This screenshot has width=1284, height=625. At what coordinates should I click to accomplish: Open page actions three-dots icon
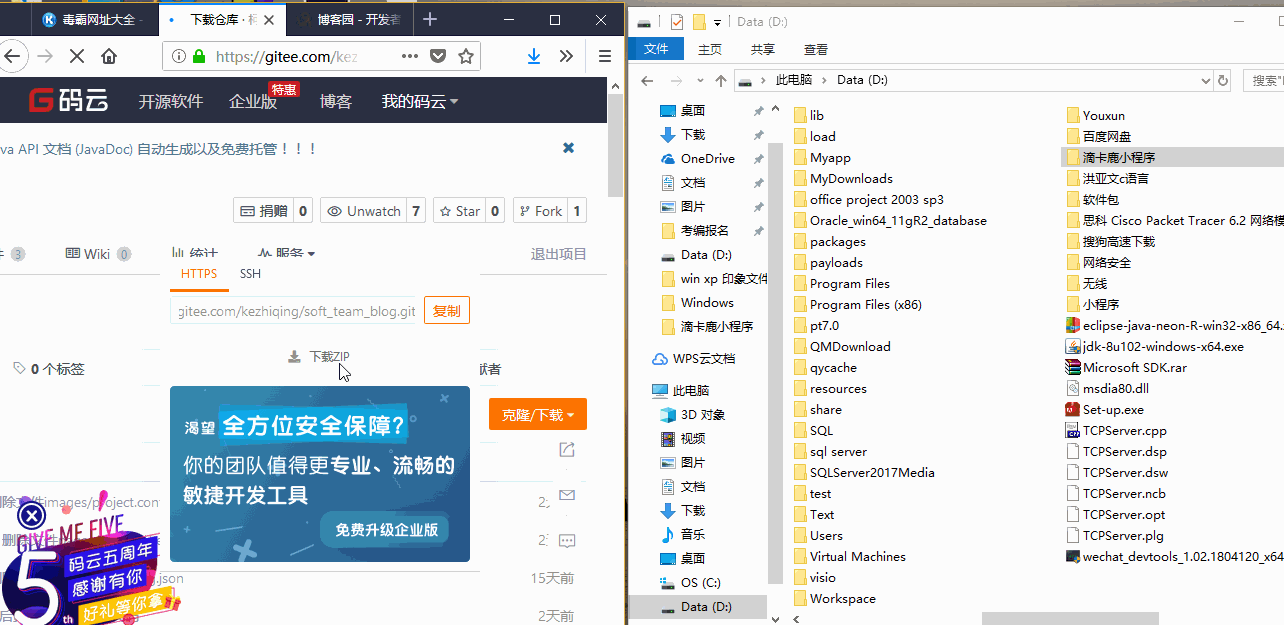410,56
